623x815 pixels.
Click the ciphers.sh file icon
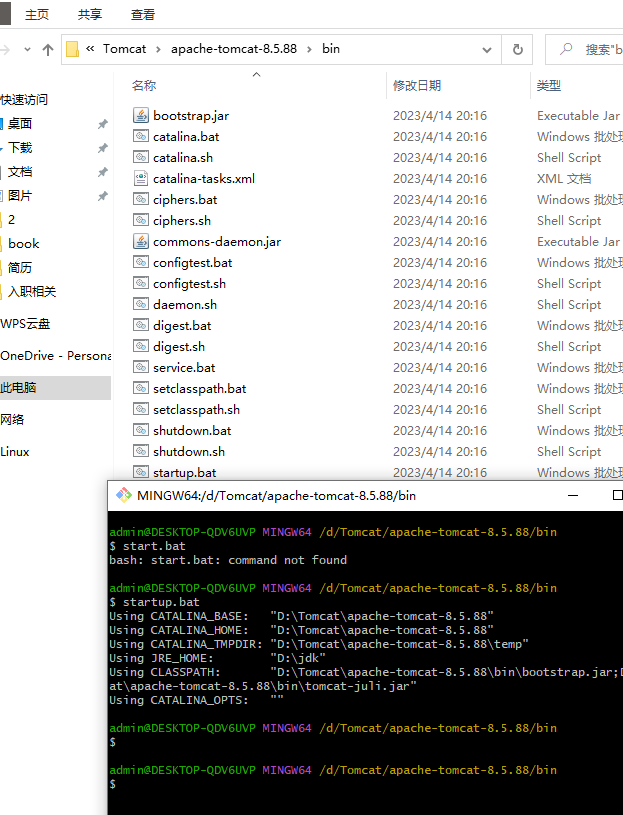tap(141, 220)
